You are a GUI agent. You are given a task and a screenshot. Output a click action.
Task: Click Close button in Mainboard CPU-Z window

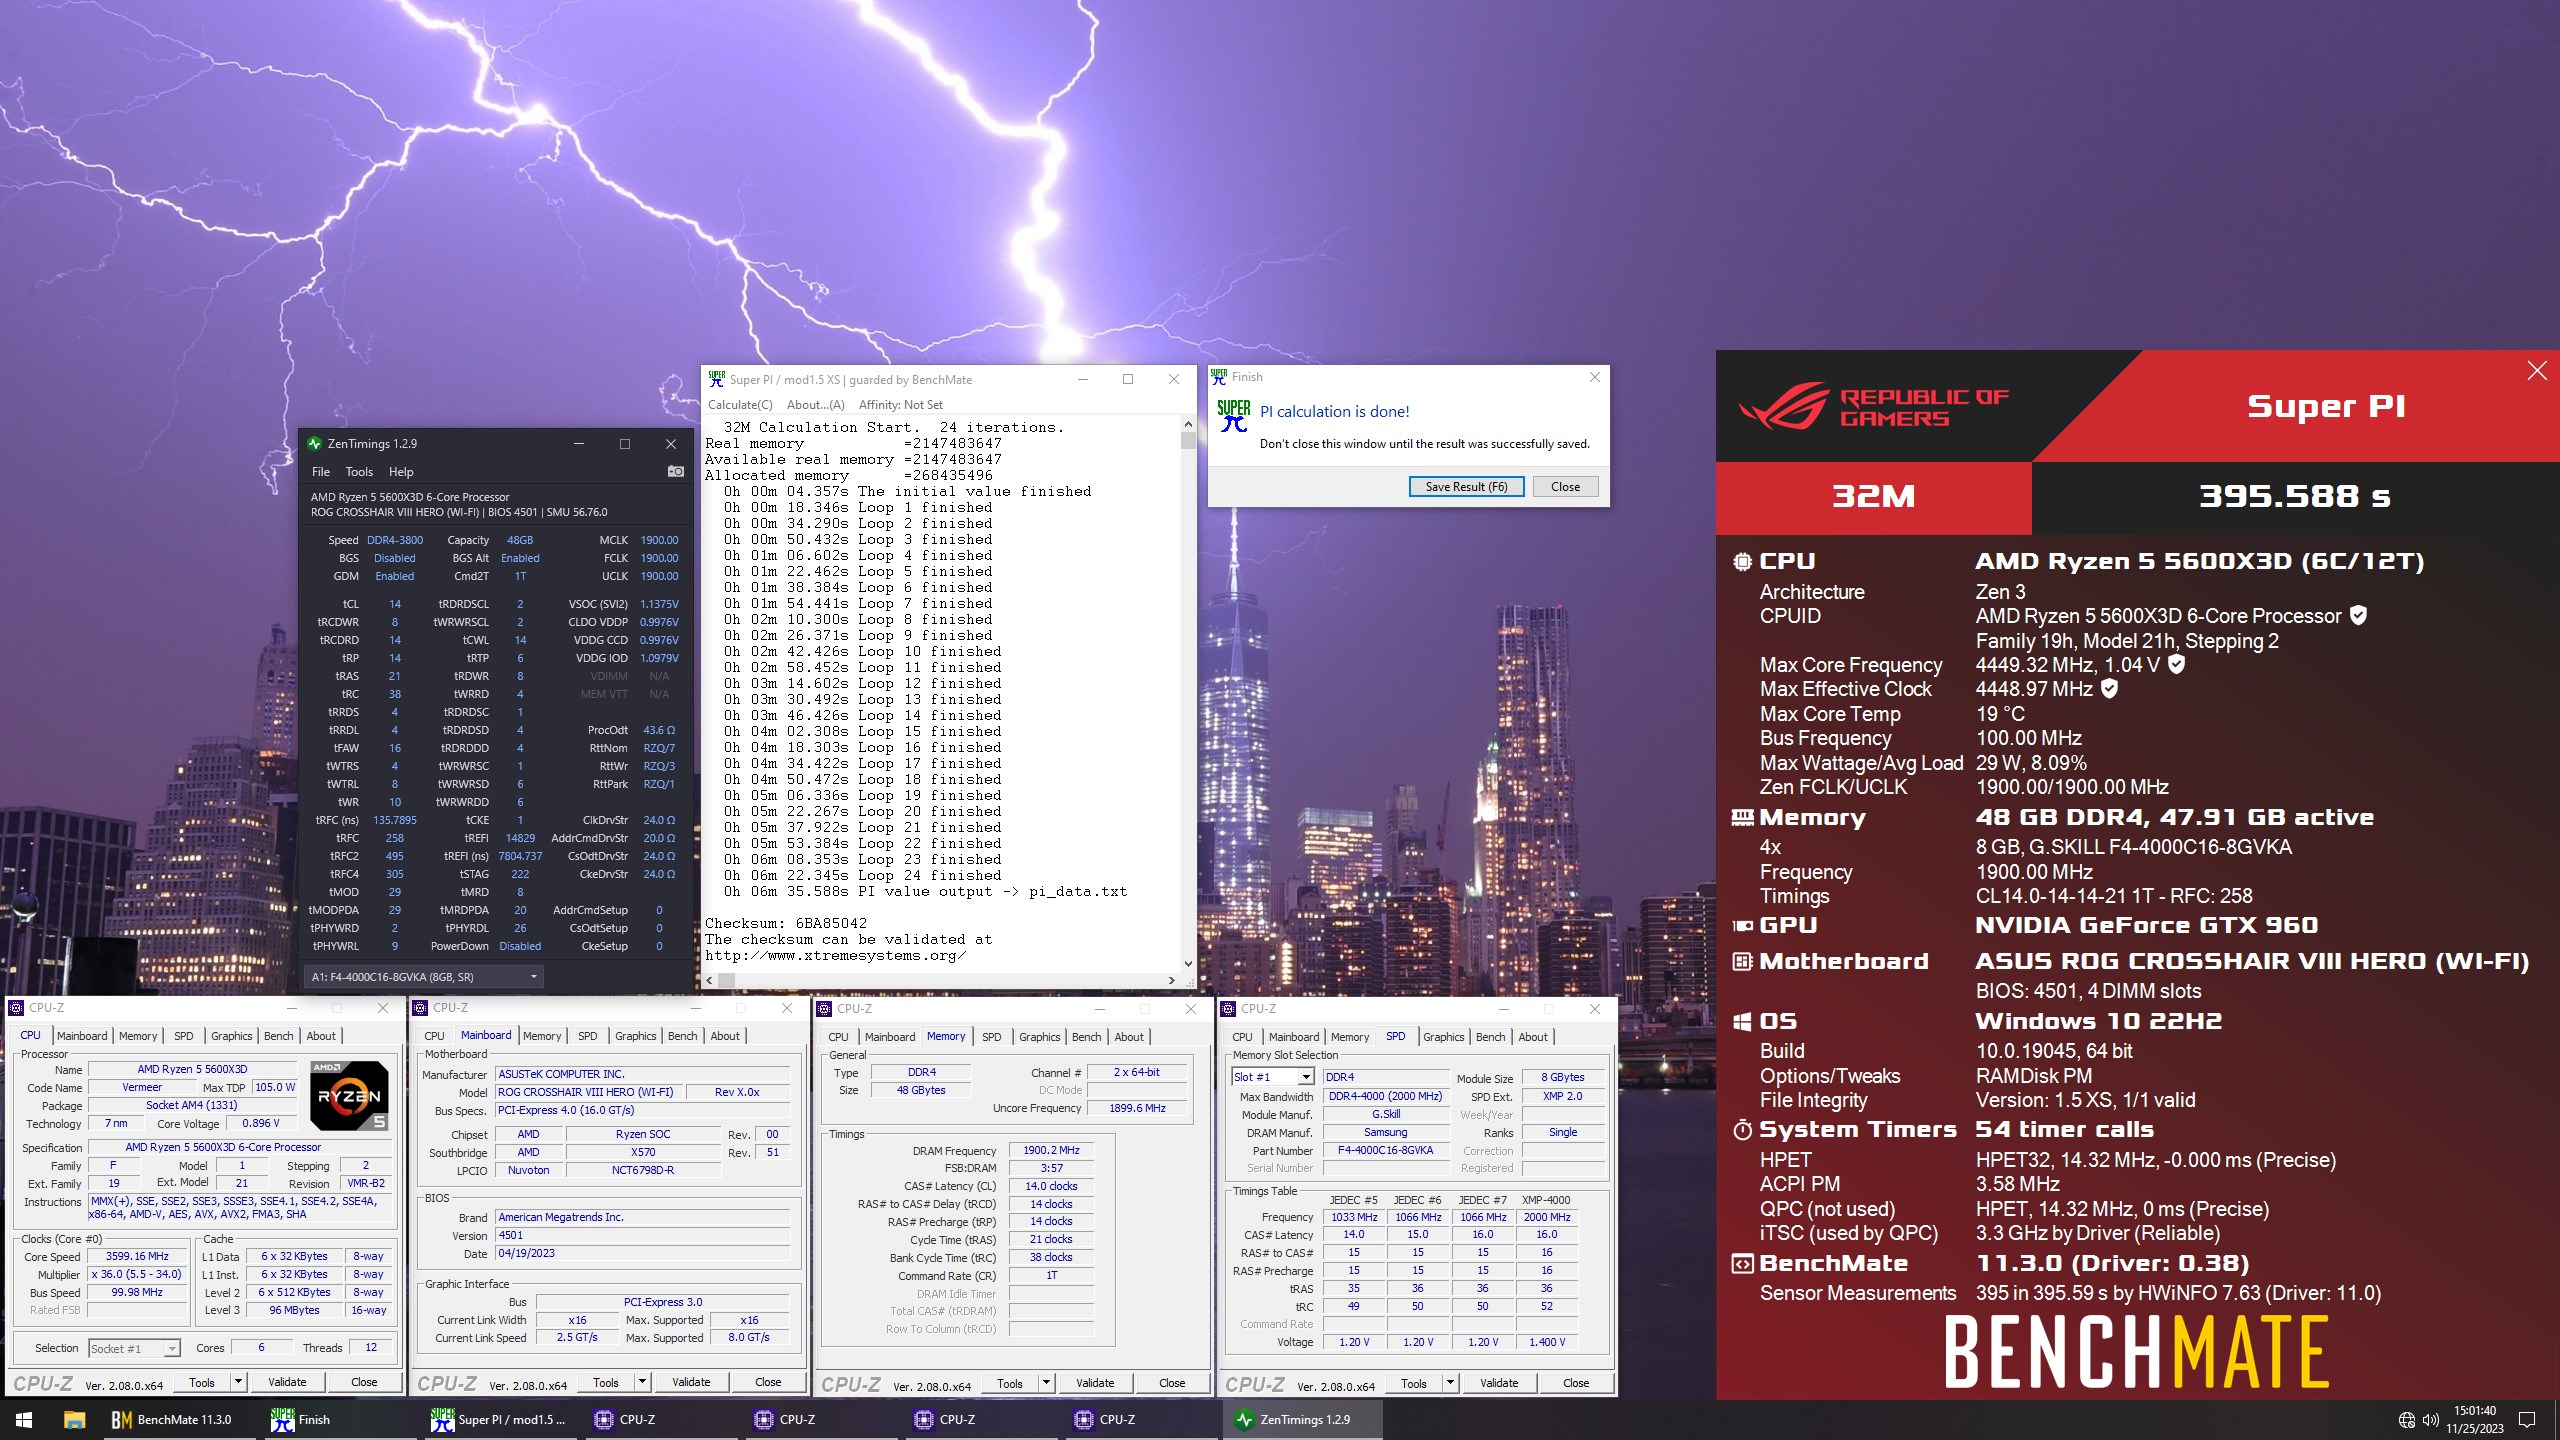tap(768, 1382)
